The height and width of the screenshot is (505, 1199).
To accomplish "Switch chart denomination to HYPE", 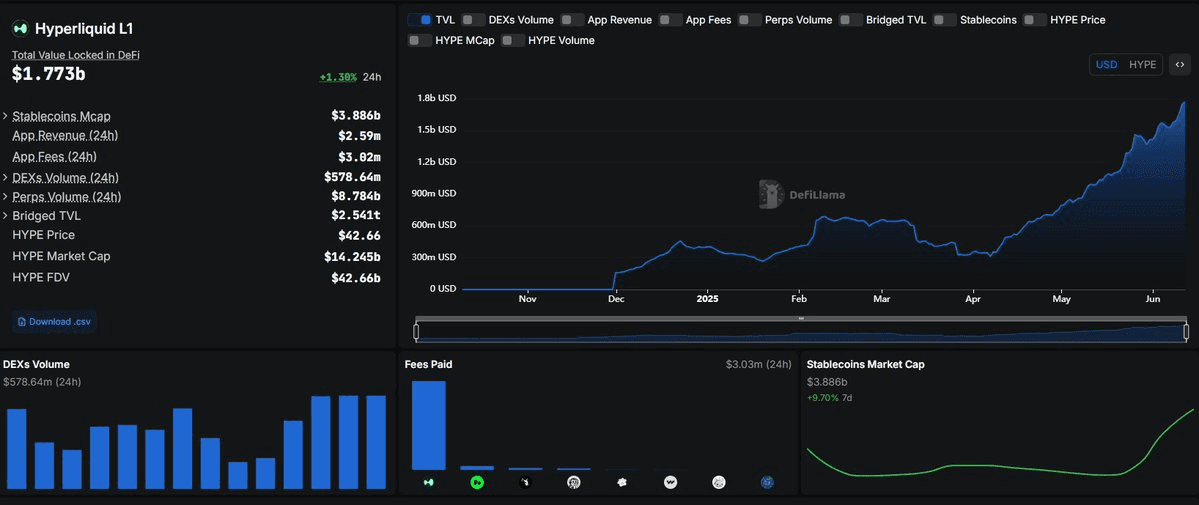I will click(x=1142, y=64).
